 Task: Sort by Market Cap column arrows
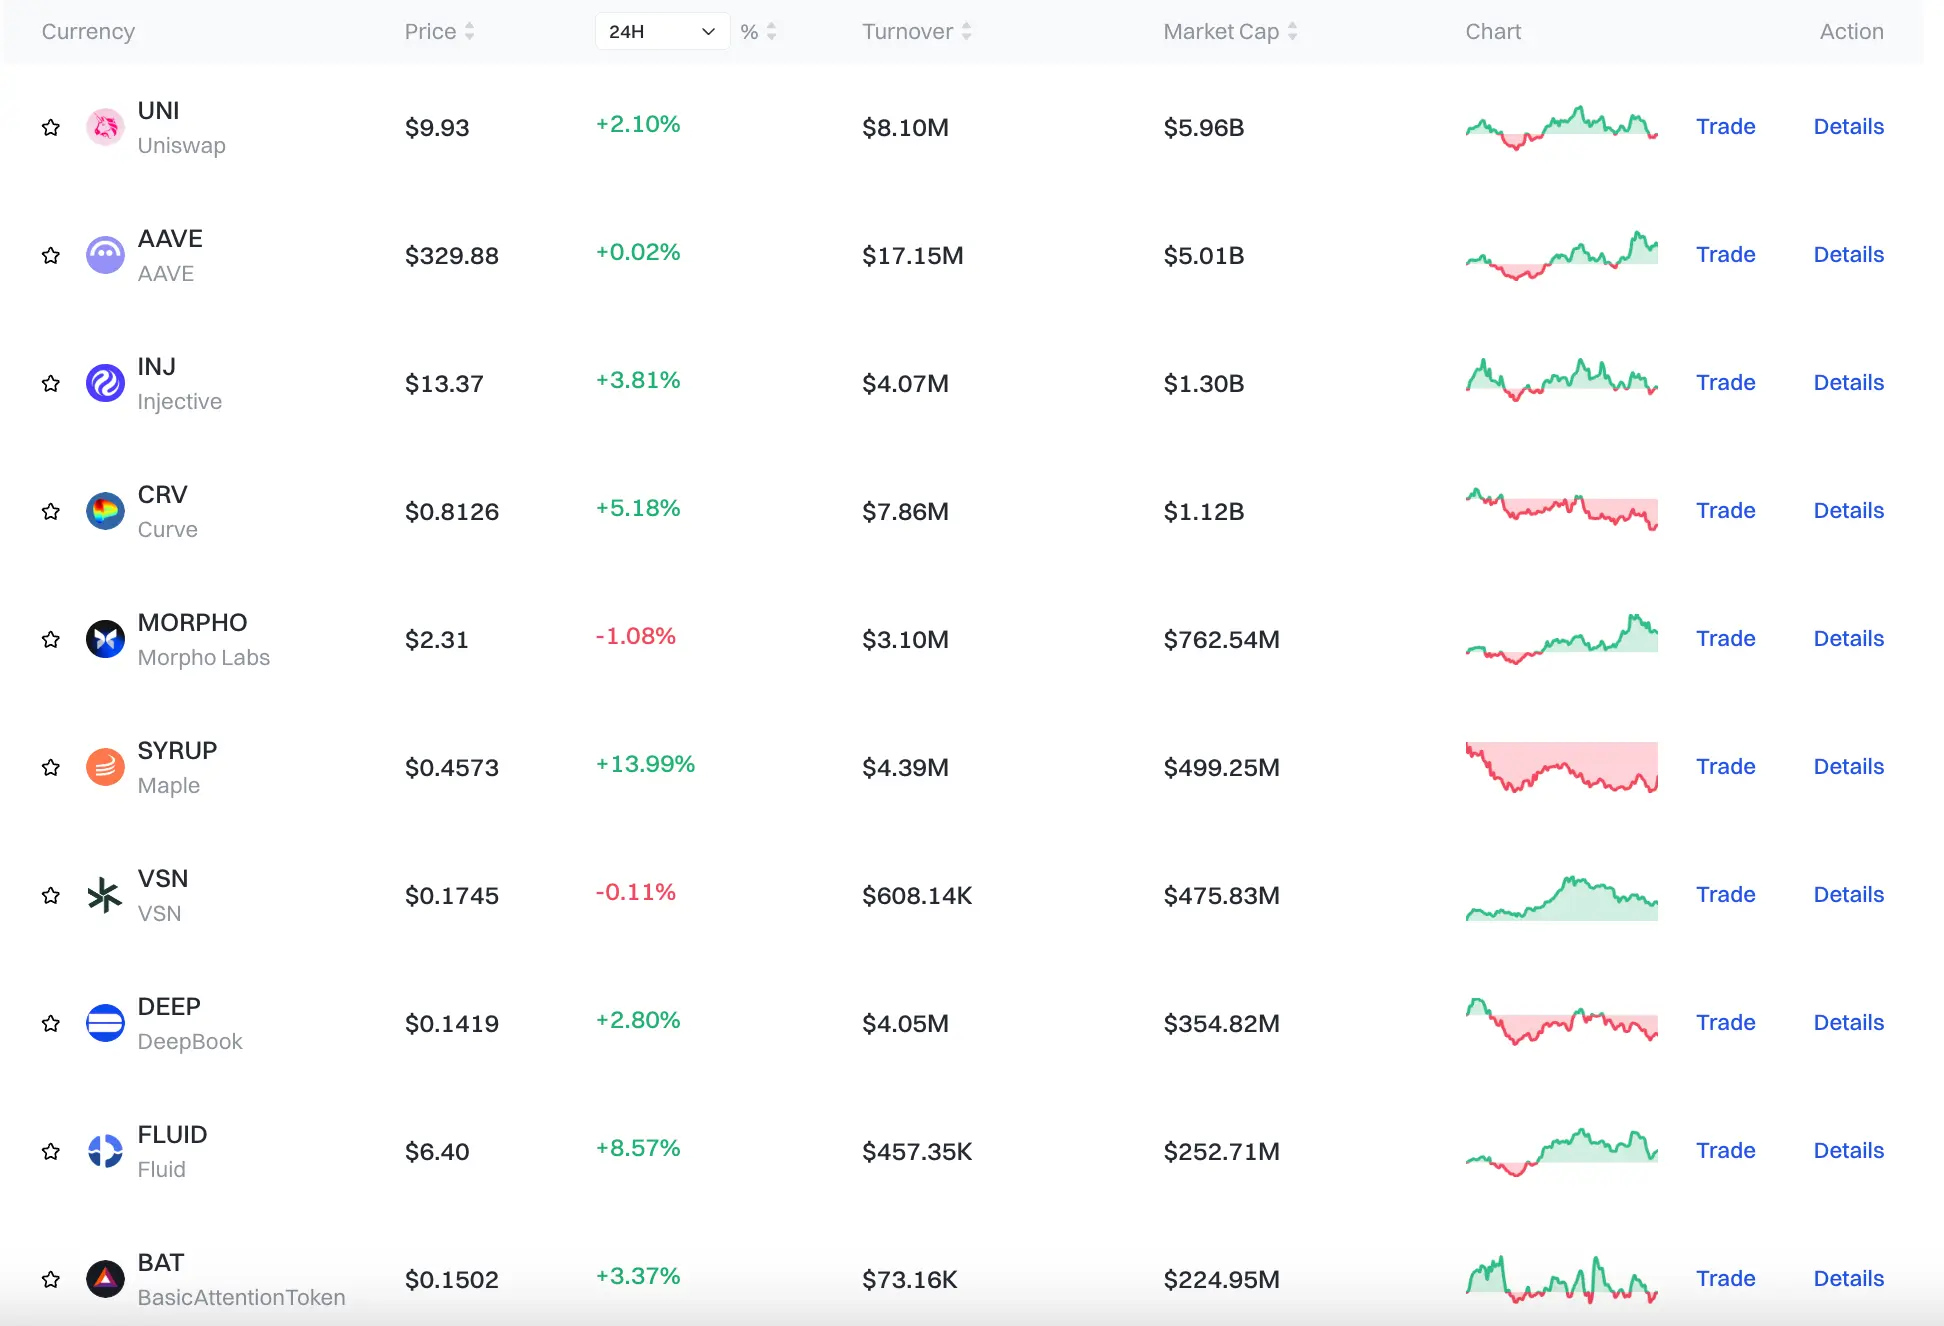click(x=1292, y=32)
